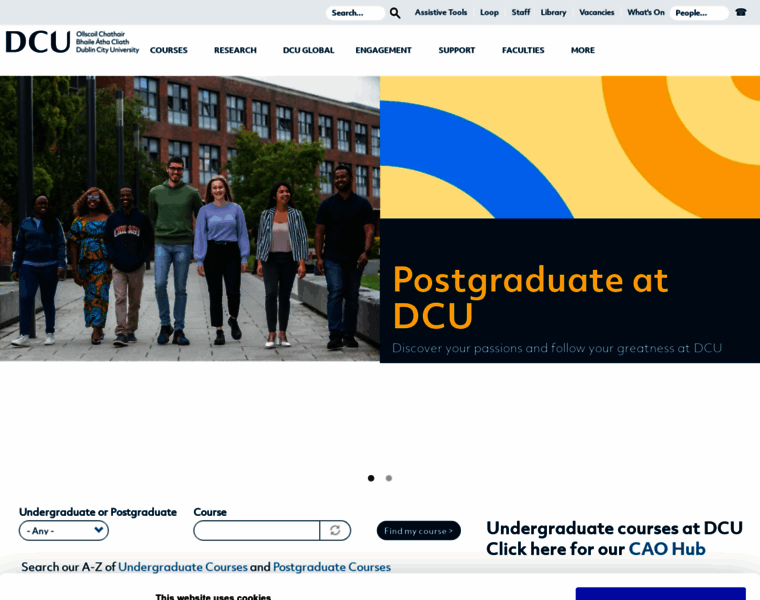Open the What's On link
The image size is (760, 600).
click(x=646, y=13)
